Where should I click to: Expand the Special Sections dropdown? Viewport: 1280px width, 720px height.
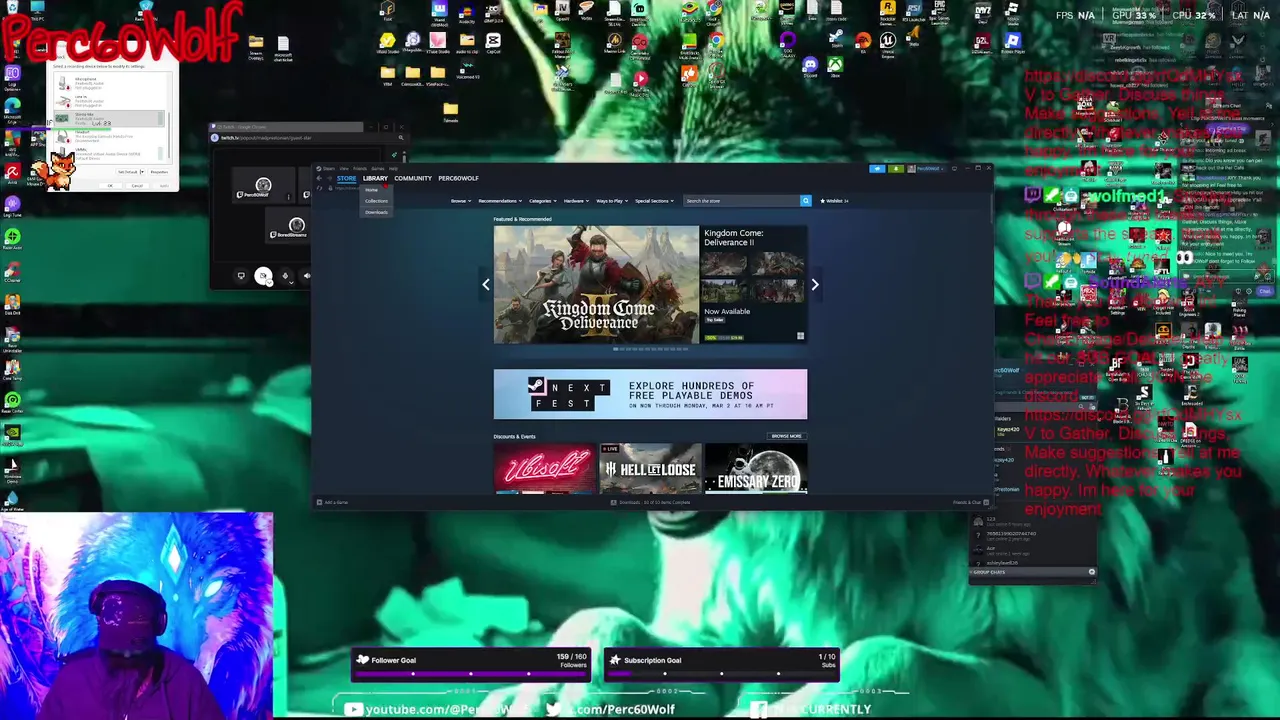pyautogui.click(x=654, y=201)
